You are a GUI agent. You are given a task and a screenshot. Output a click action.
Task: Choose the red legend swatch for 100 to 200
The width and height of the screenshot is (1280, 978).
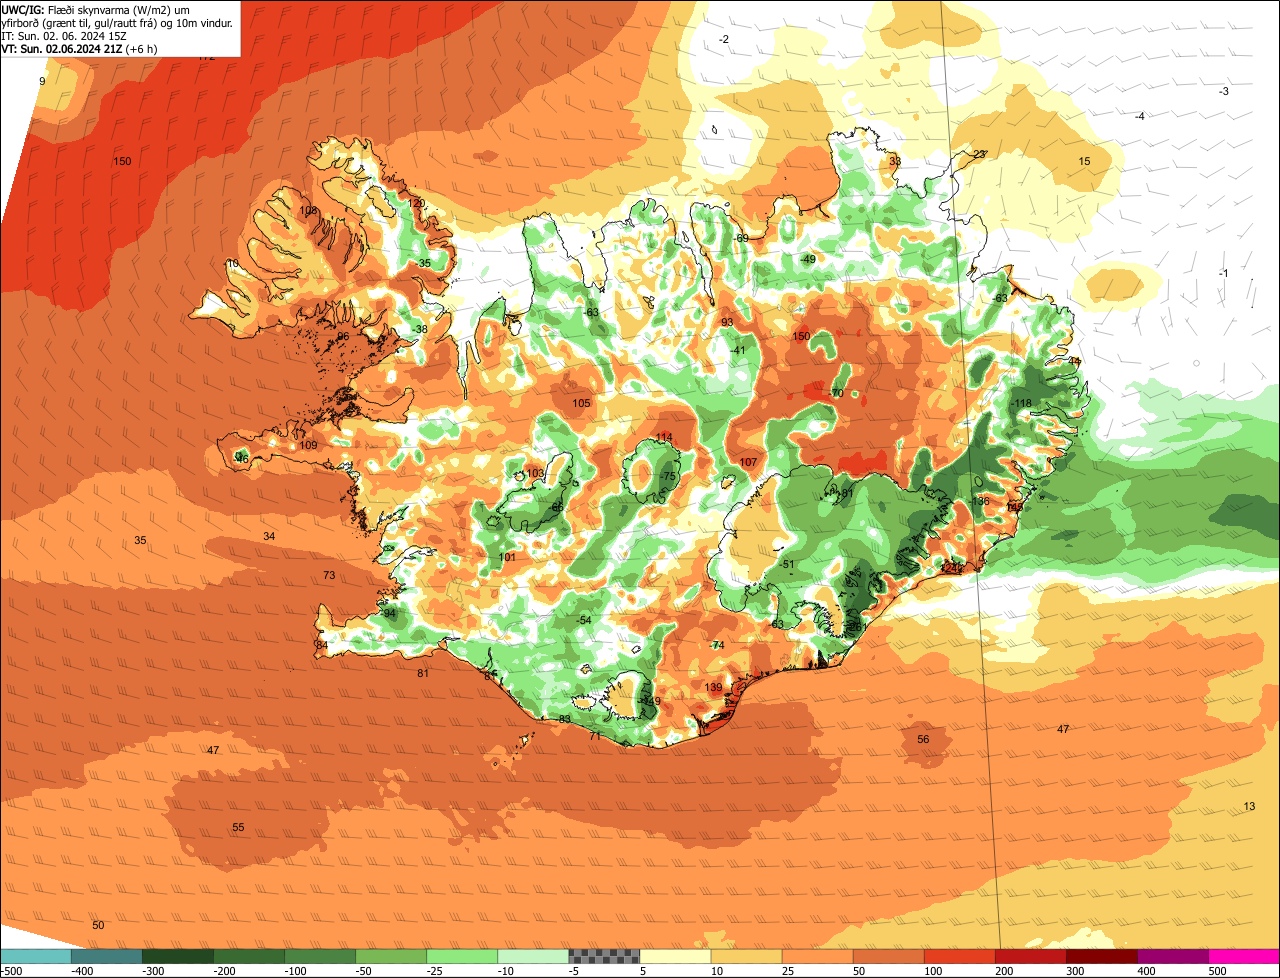[959, 956]
